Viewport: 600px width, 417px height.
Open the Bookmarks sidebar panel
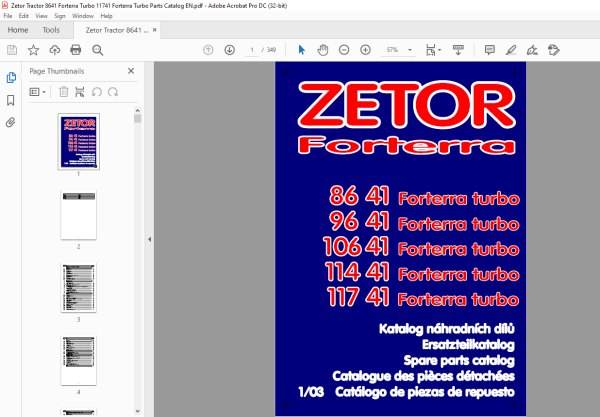pos(11,100)
